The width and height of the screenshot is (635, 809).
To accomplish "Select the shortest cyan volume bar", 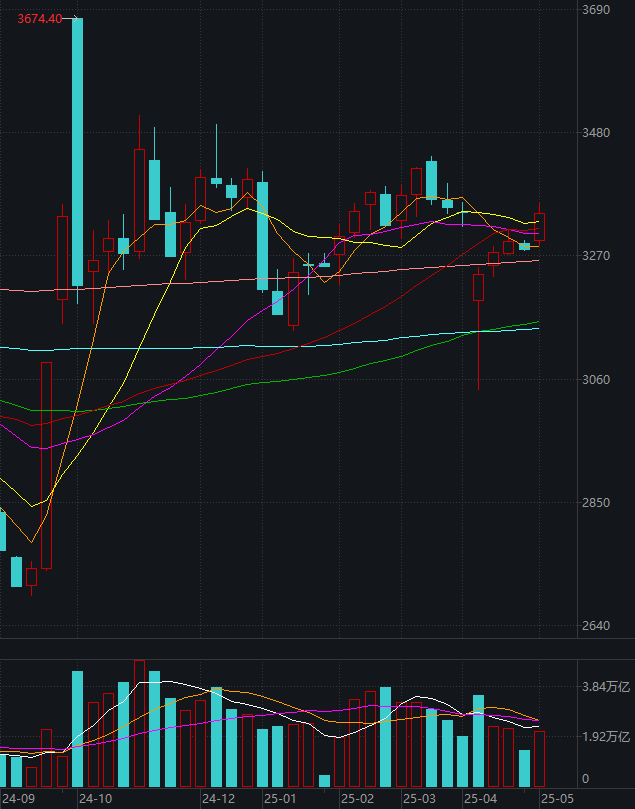I will (x=324, y=780).
